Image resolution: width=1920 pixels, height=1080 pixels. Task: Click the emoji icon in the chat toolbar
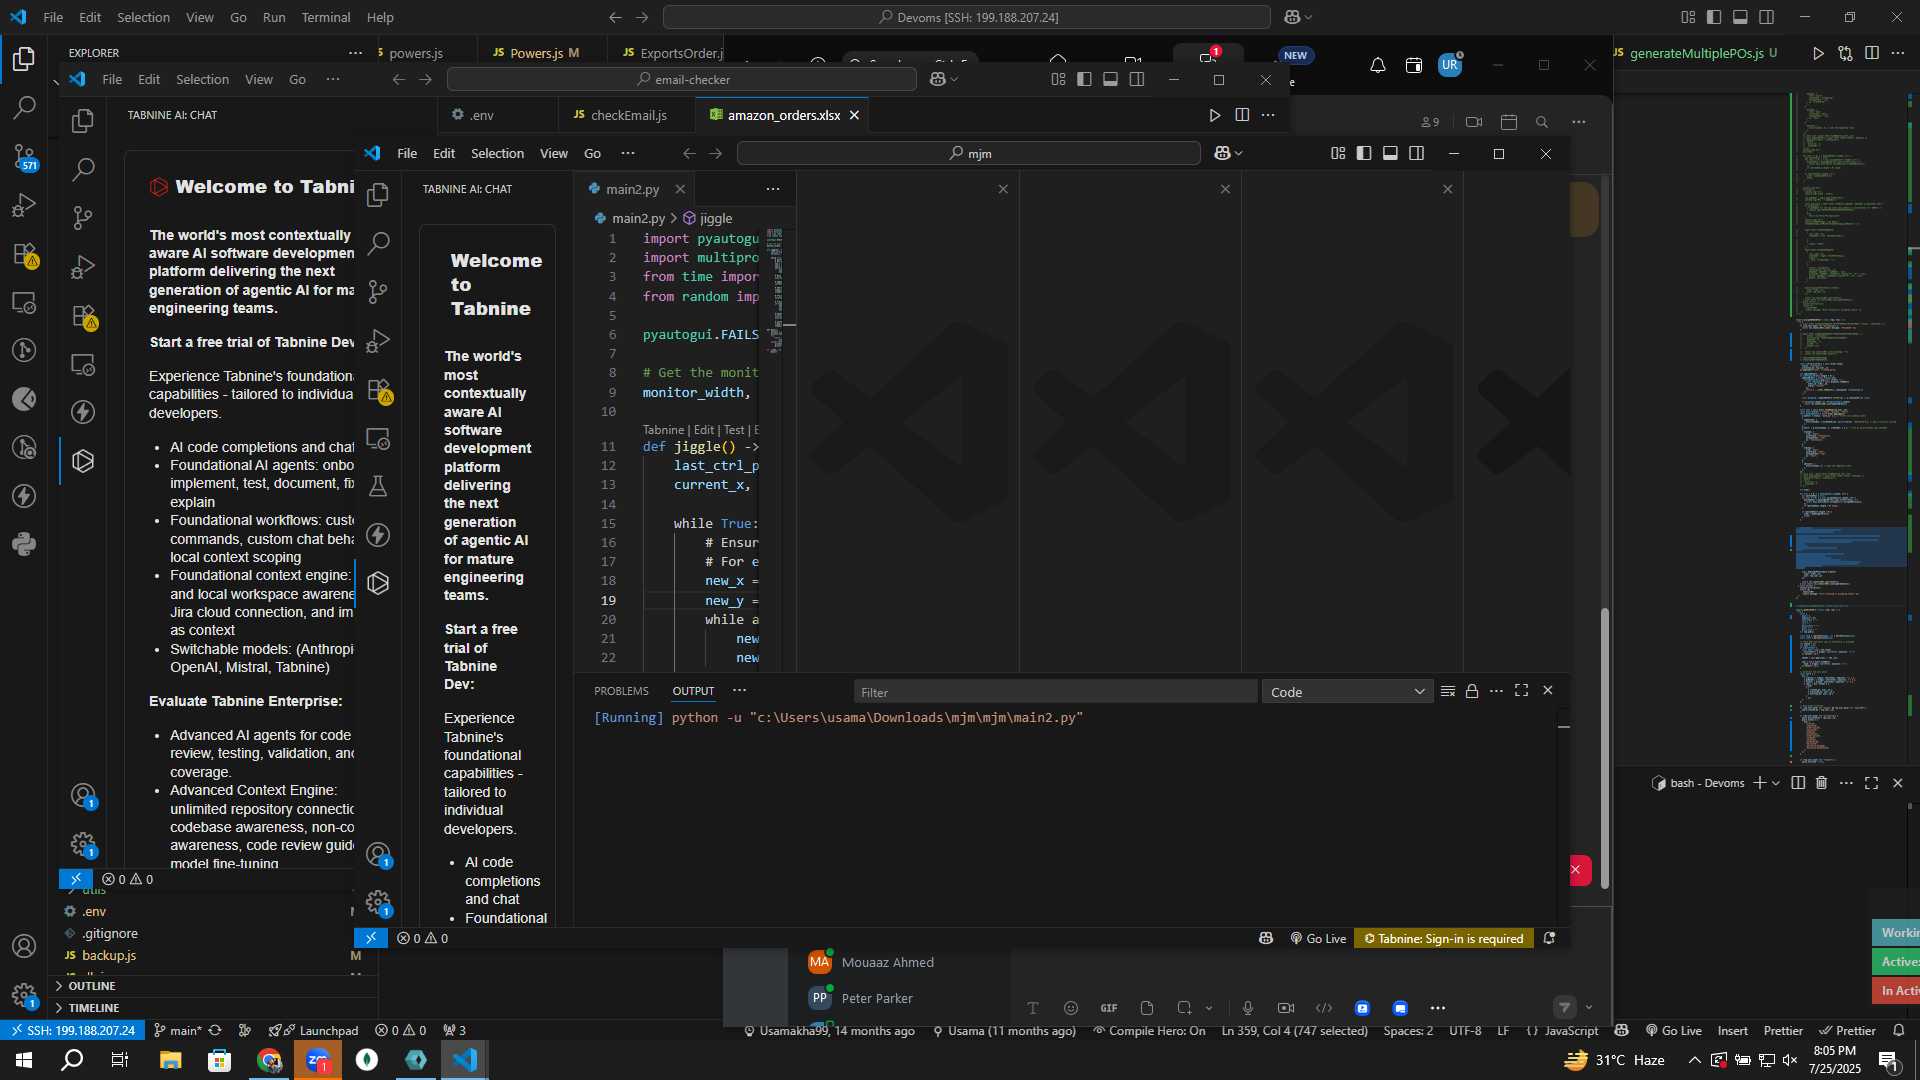1071,1008
